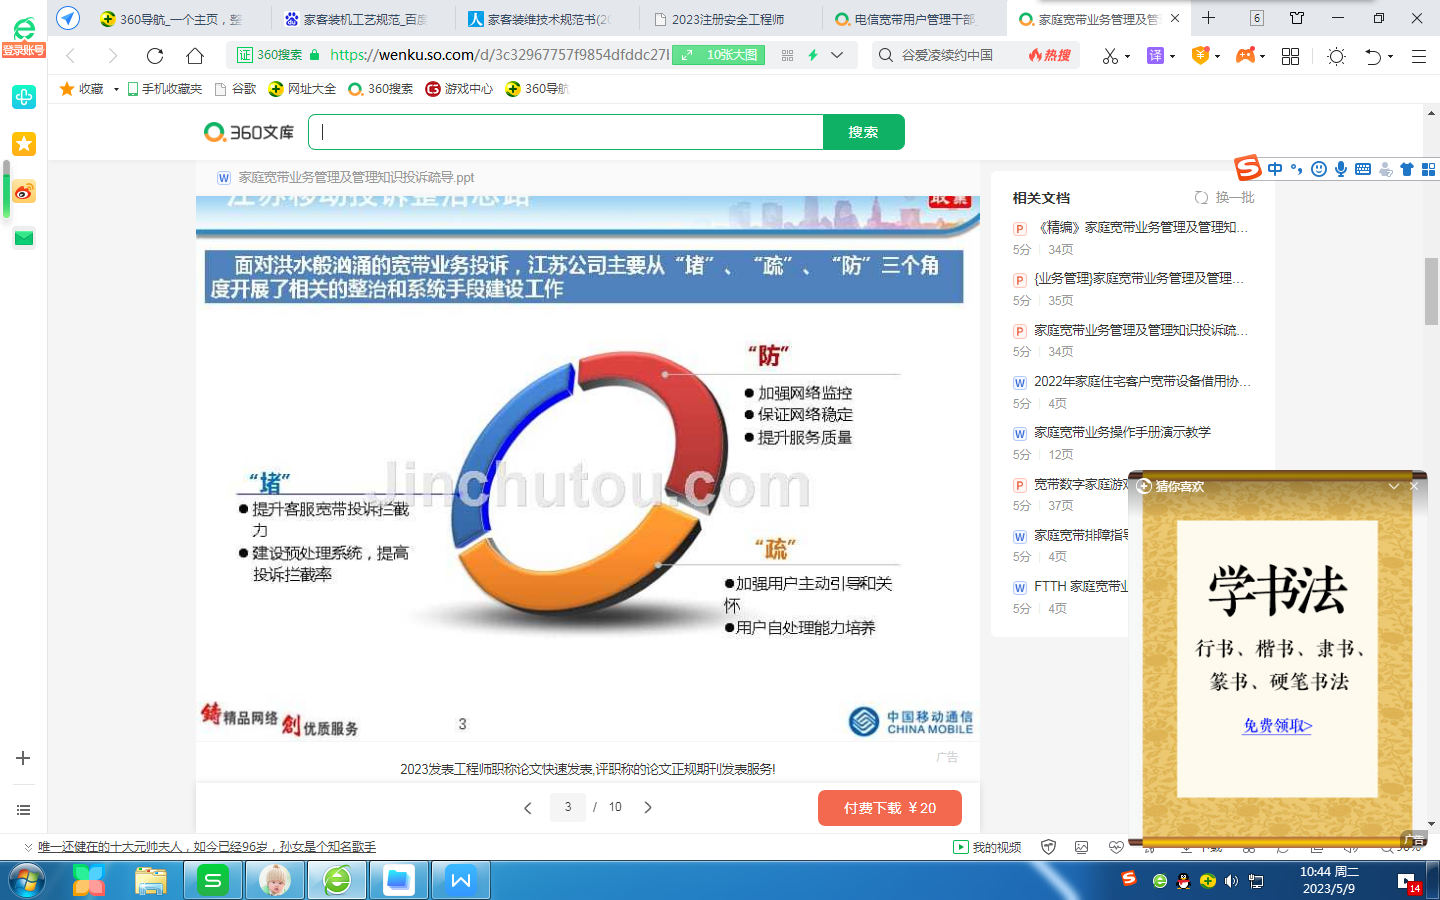Screen dimensions: 1440x900
Task: Click the 10张大图 green button in address bar
Action: click(719, 55)
